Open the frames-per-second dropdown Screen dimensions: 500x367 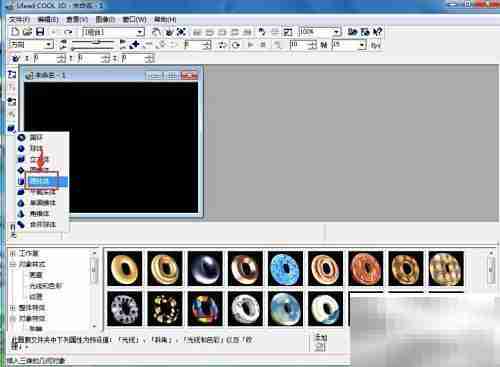[362, 45]
